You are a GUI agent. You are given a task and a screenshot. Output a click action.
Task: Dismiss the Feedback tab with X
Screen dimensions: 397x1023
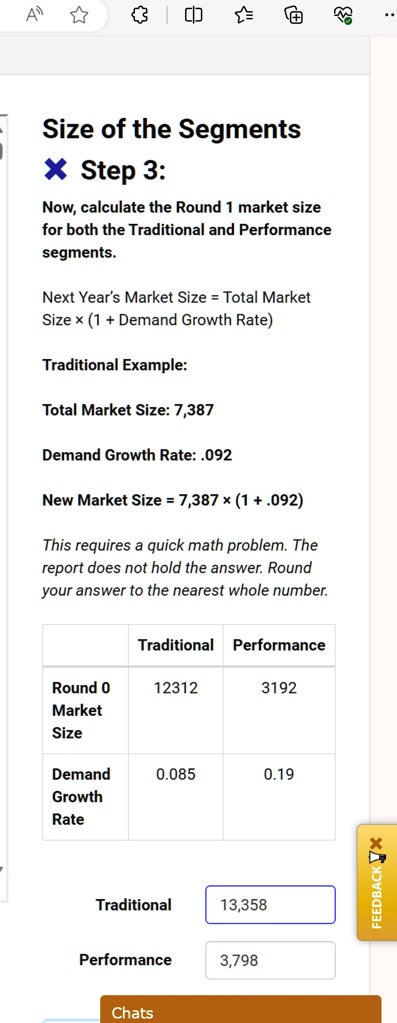pyautogui.click(x=375, y=844)
